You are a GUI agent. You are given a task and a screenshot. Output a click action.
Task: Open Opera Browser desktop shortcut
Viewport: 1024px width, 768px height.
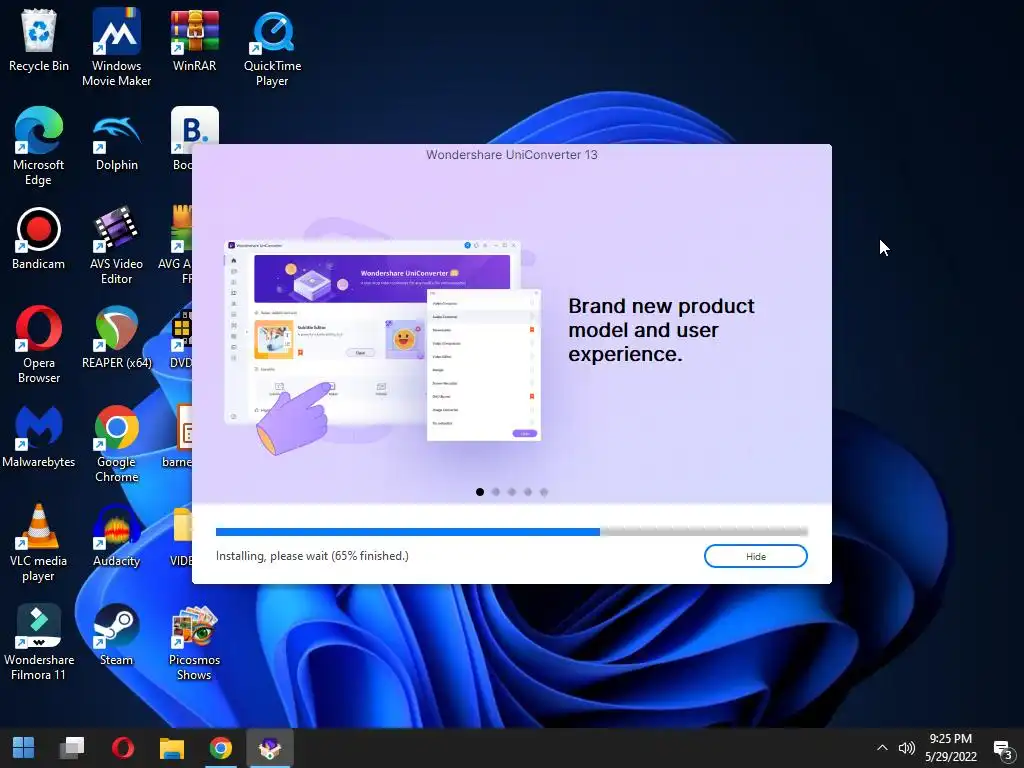(39, 345)
